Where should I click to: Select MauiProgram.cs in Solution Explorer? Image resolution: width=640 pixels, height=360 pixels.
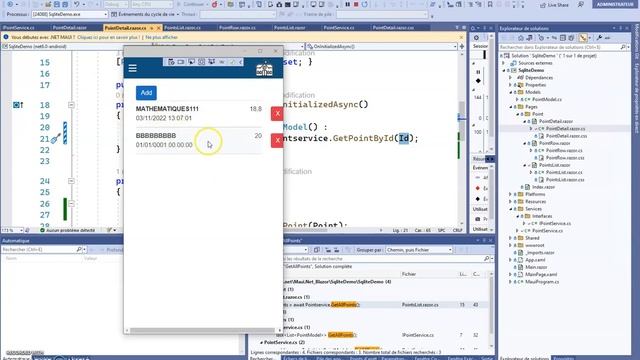coord(542,282)
